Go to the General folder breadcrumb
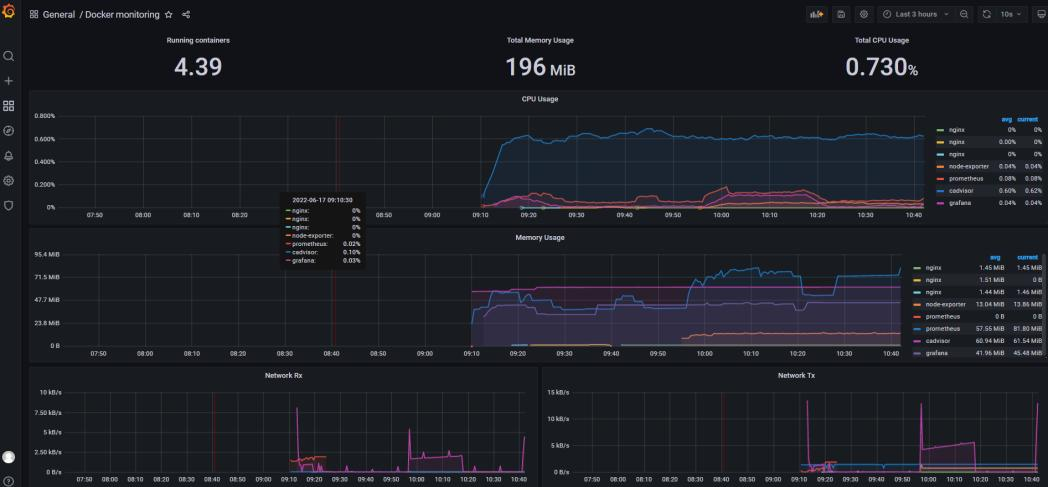The height and width of the screenshot is (487, 1048). coord(59,14)
